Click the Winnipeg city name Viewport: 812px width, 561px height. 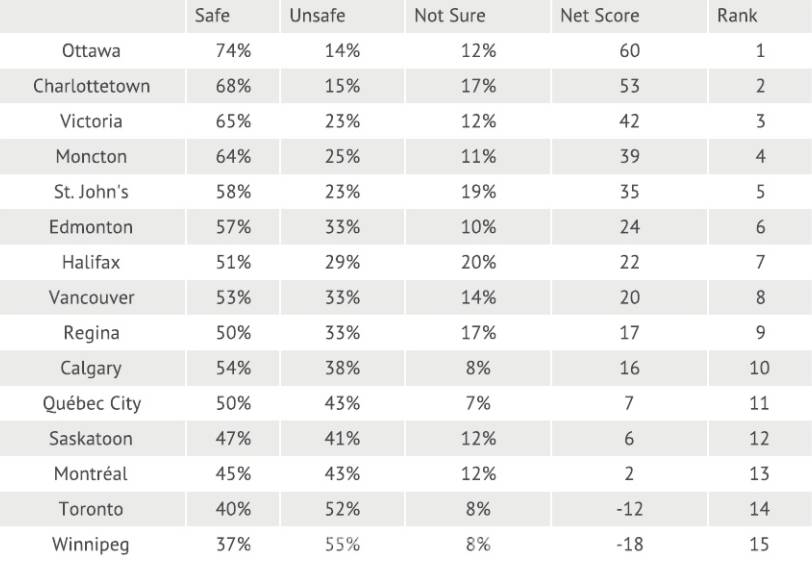[x=91, y=545]
